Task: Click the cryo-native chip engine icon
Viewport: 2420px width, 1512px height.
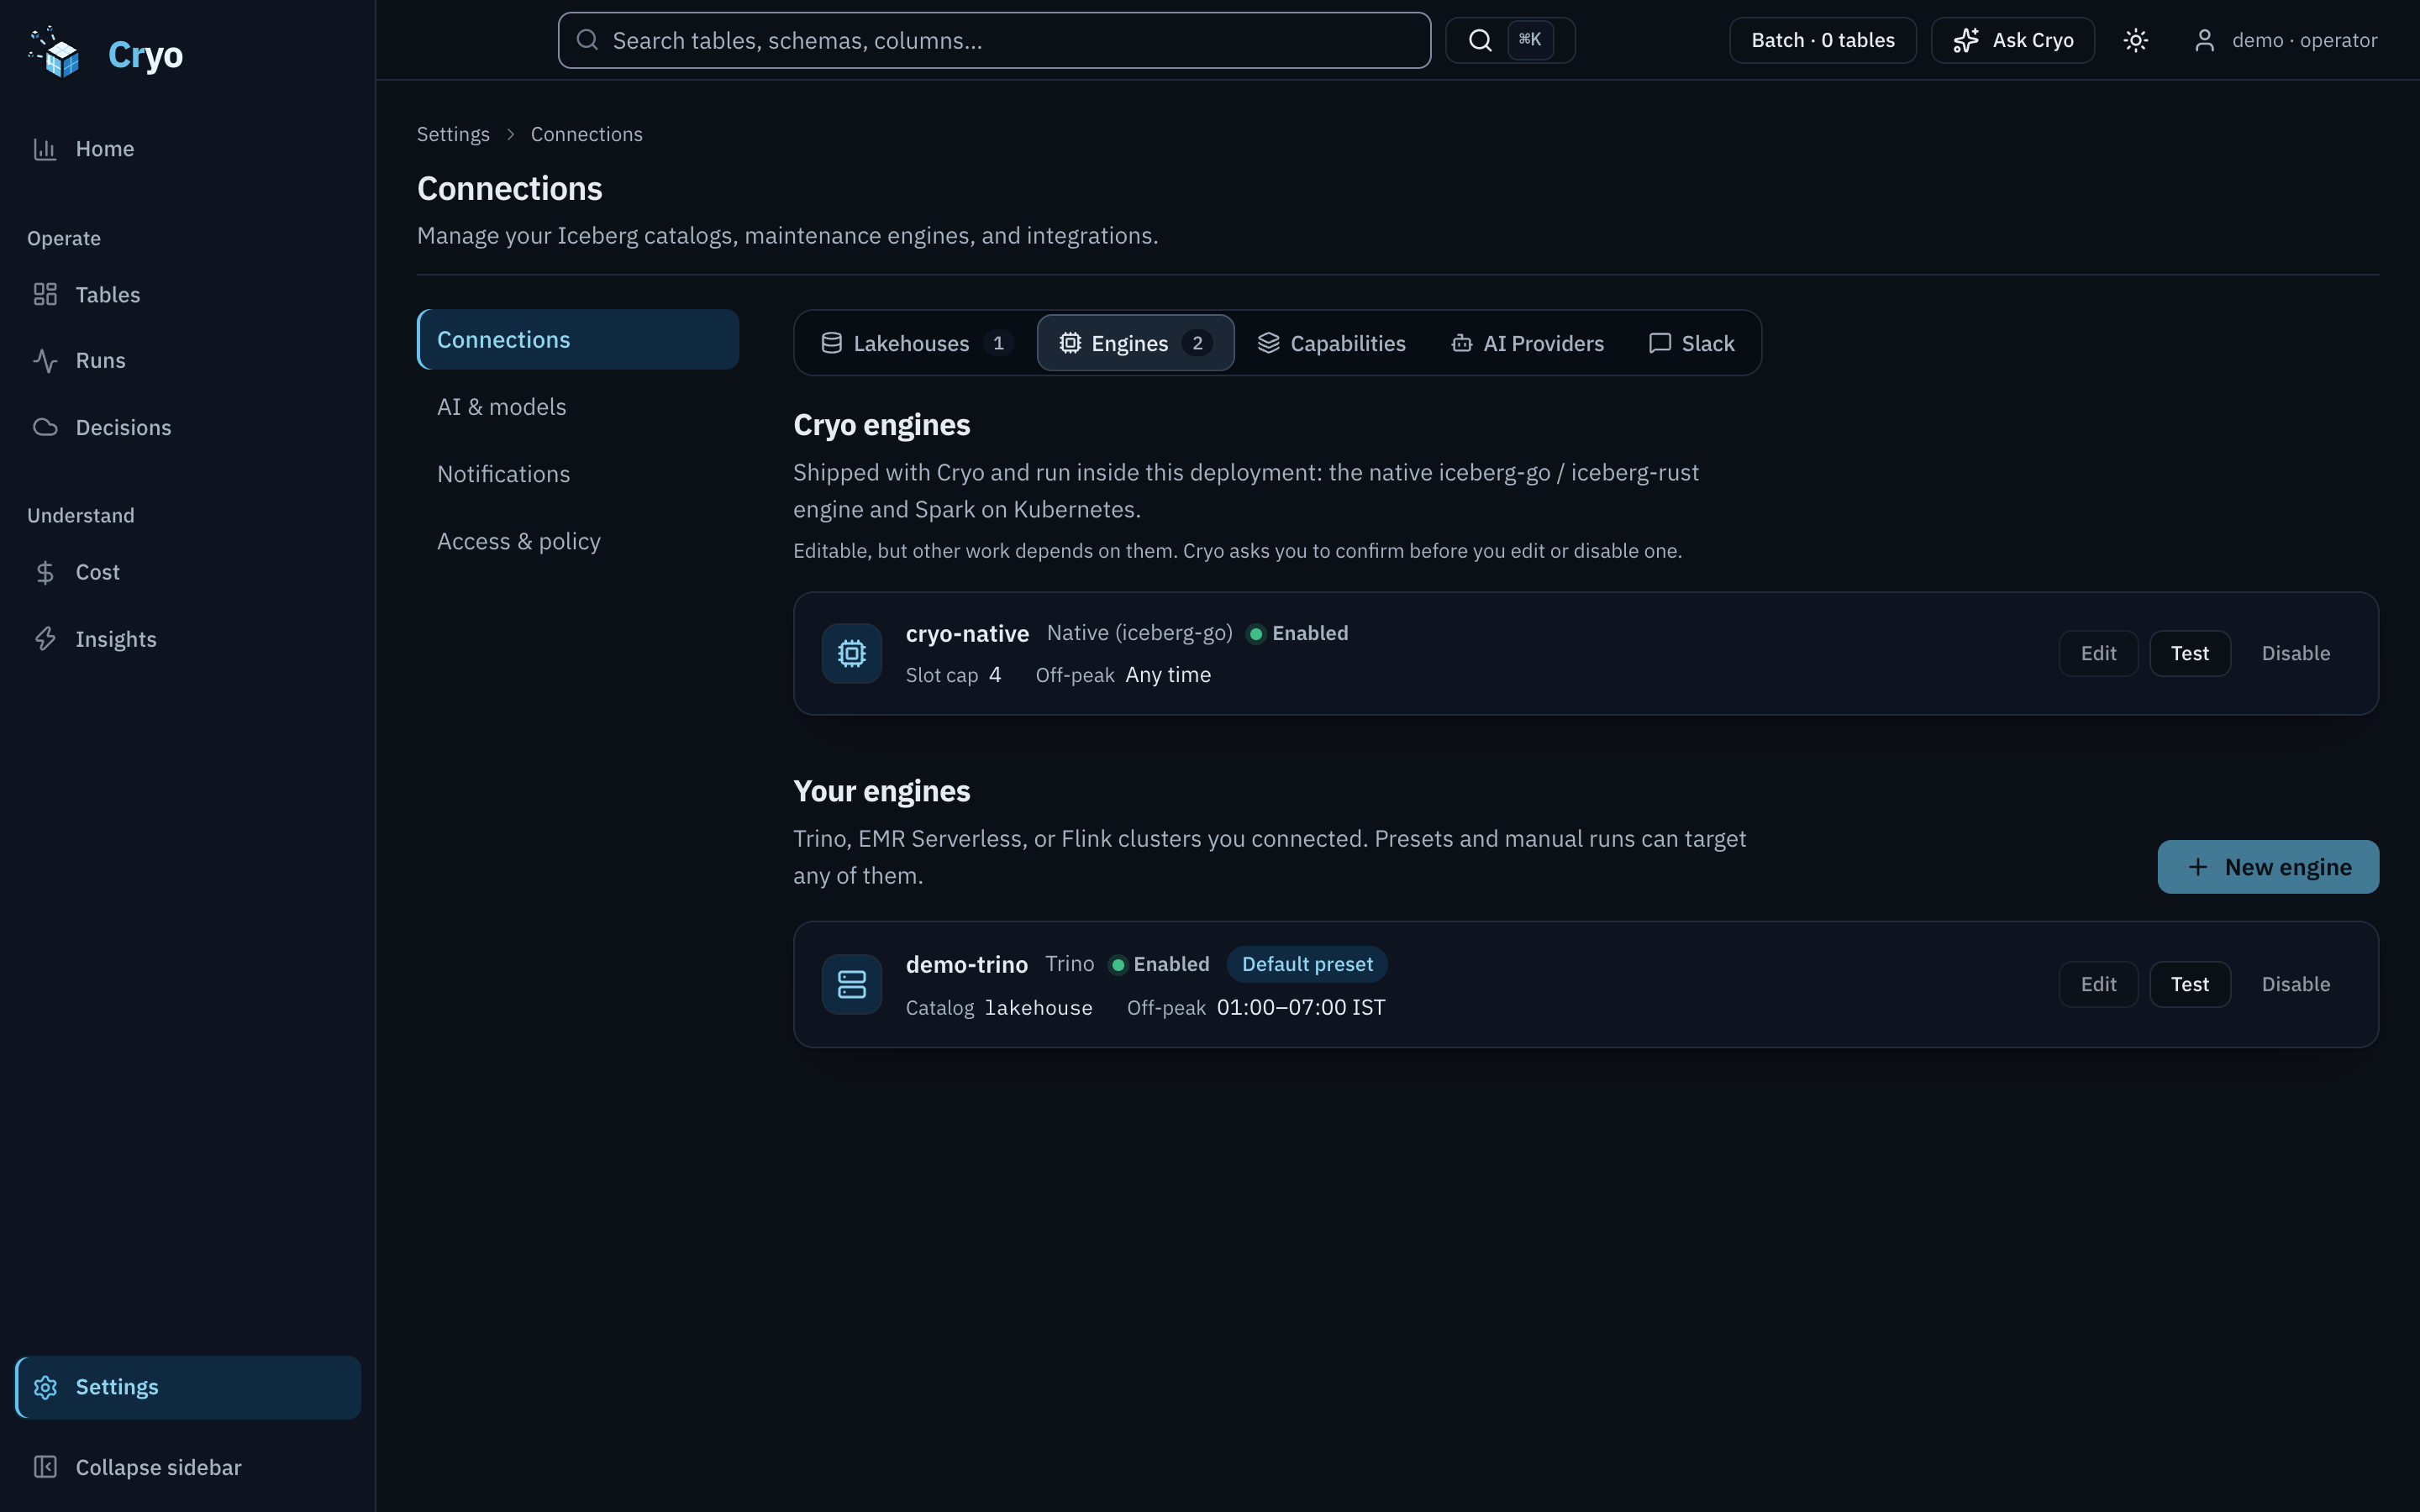Action: pos(852,653)
